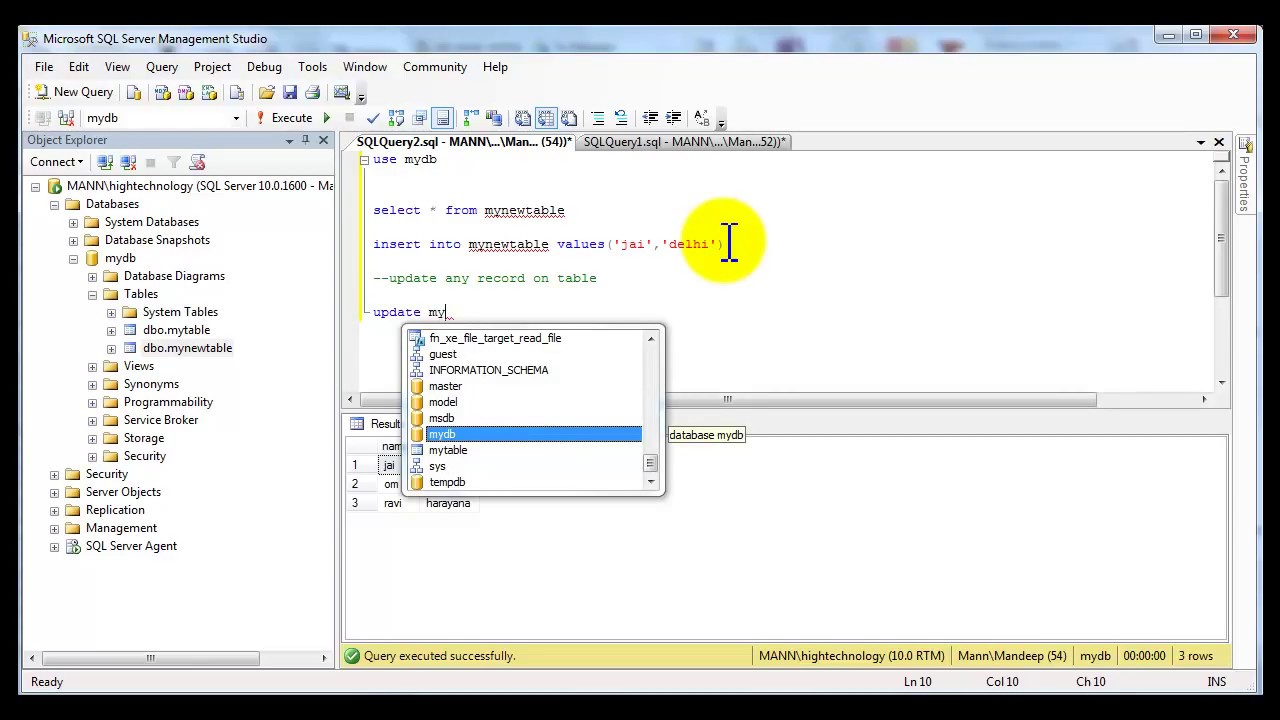Toggle Results to Text mode button
The height and width of the screenshot is (720, 1280).
(522, 118)
